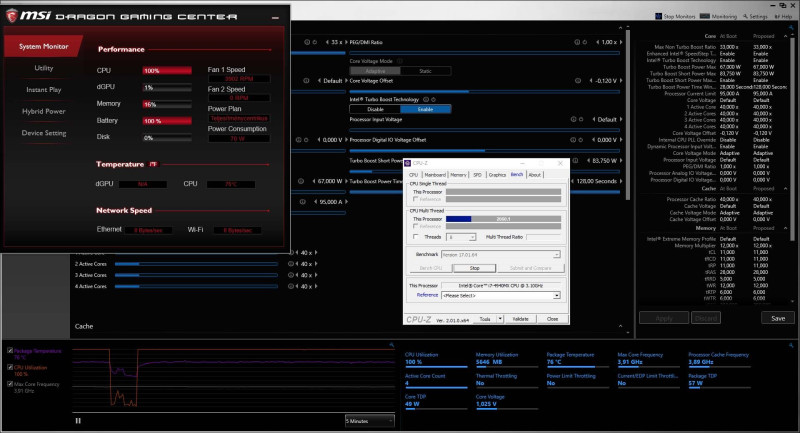Viewport: 800px width, 433px height.
Task: Click the Tools button in CPU-Z
Action: point(485,319)
